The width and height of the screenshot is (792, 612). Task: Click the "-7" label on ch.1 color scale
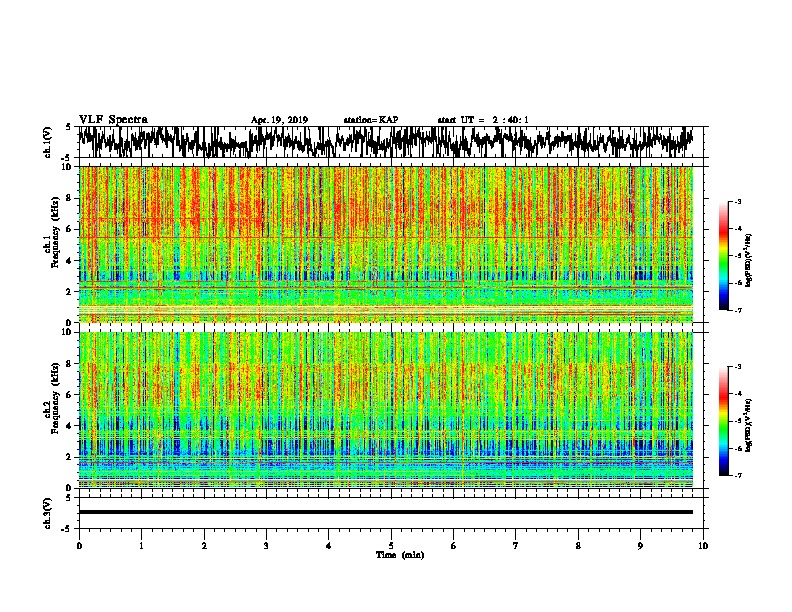coord(737,310)
